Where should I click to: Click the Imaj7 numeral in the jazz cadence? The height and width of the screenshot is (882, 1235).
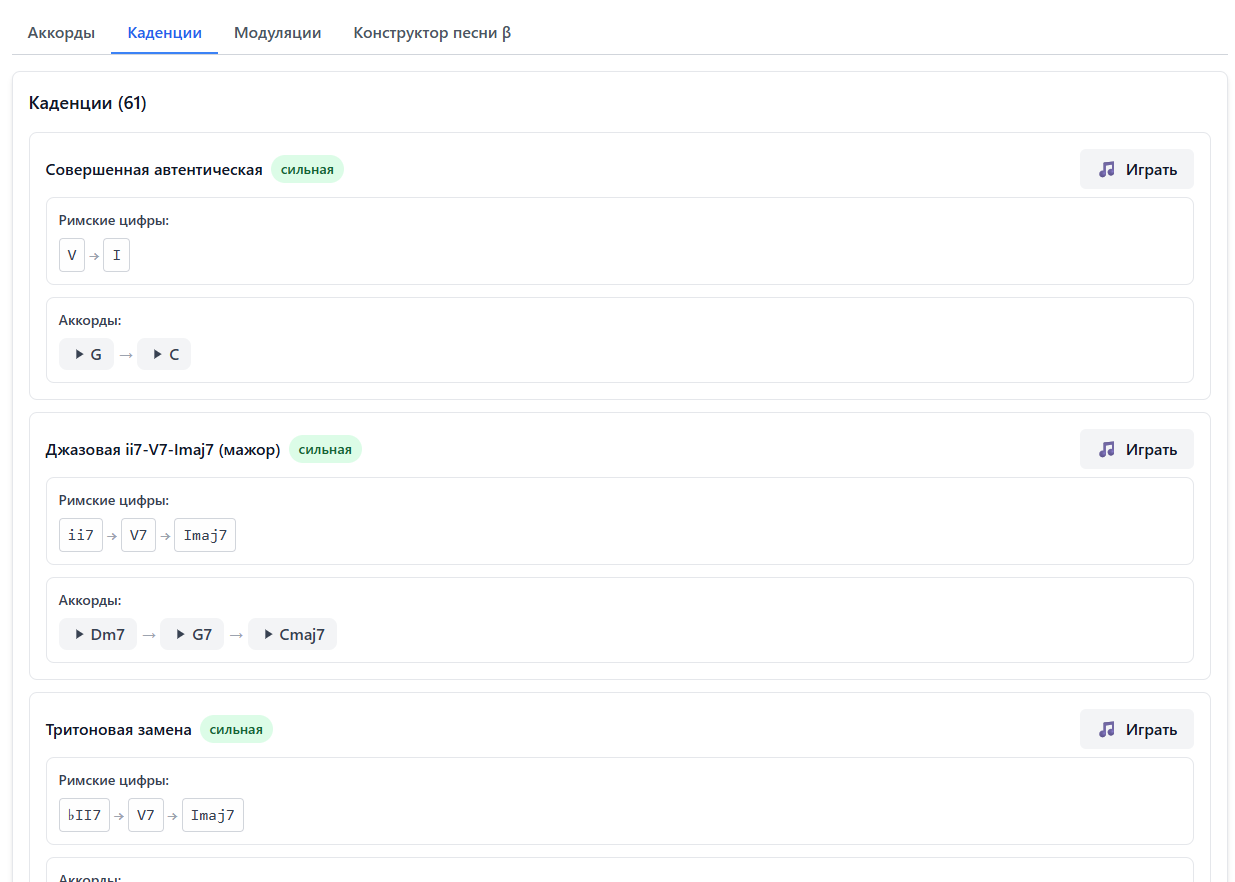point(205,535)
